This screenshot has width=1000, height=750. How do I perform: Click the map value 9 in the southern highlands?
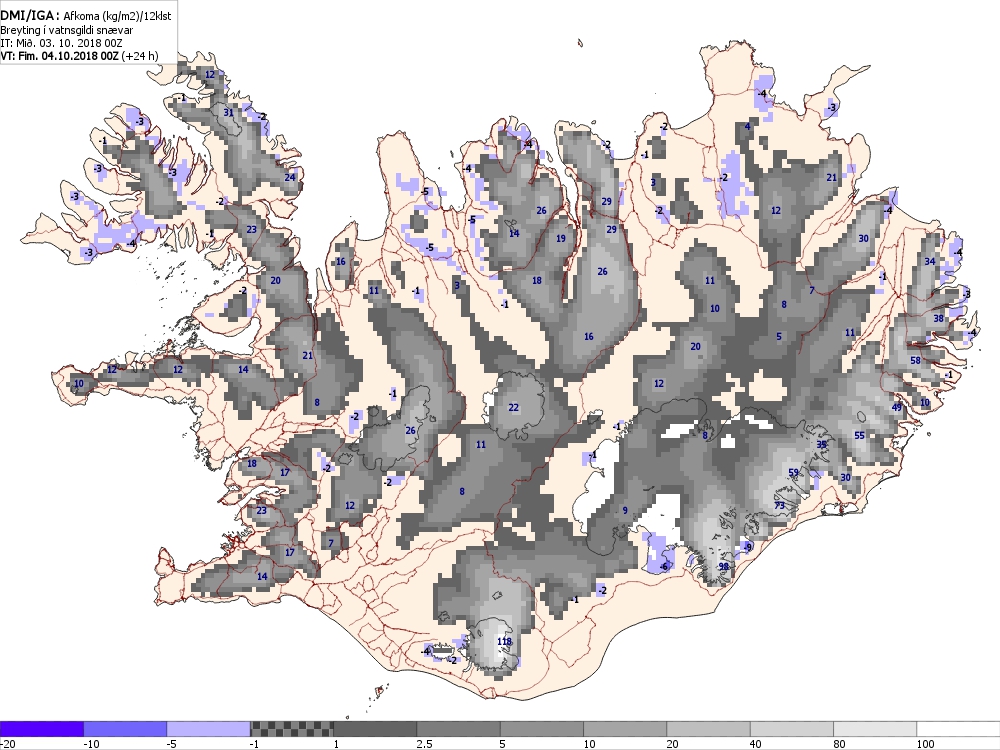coord(625,510)
